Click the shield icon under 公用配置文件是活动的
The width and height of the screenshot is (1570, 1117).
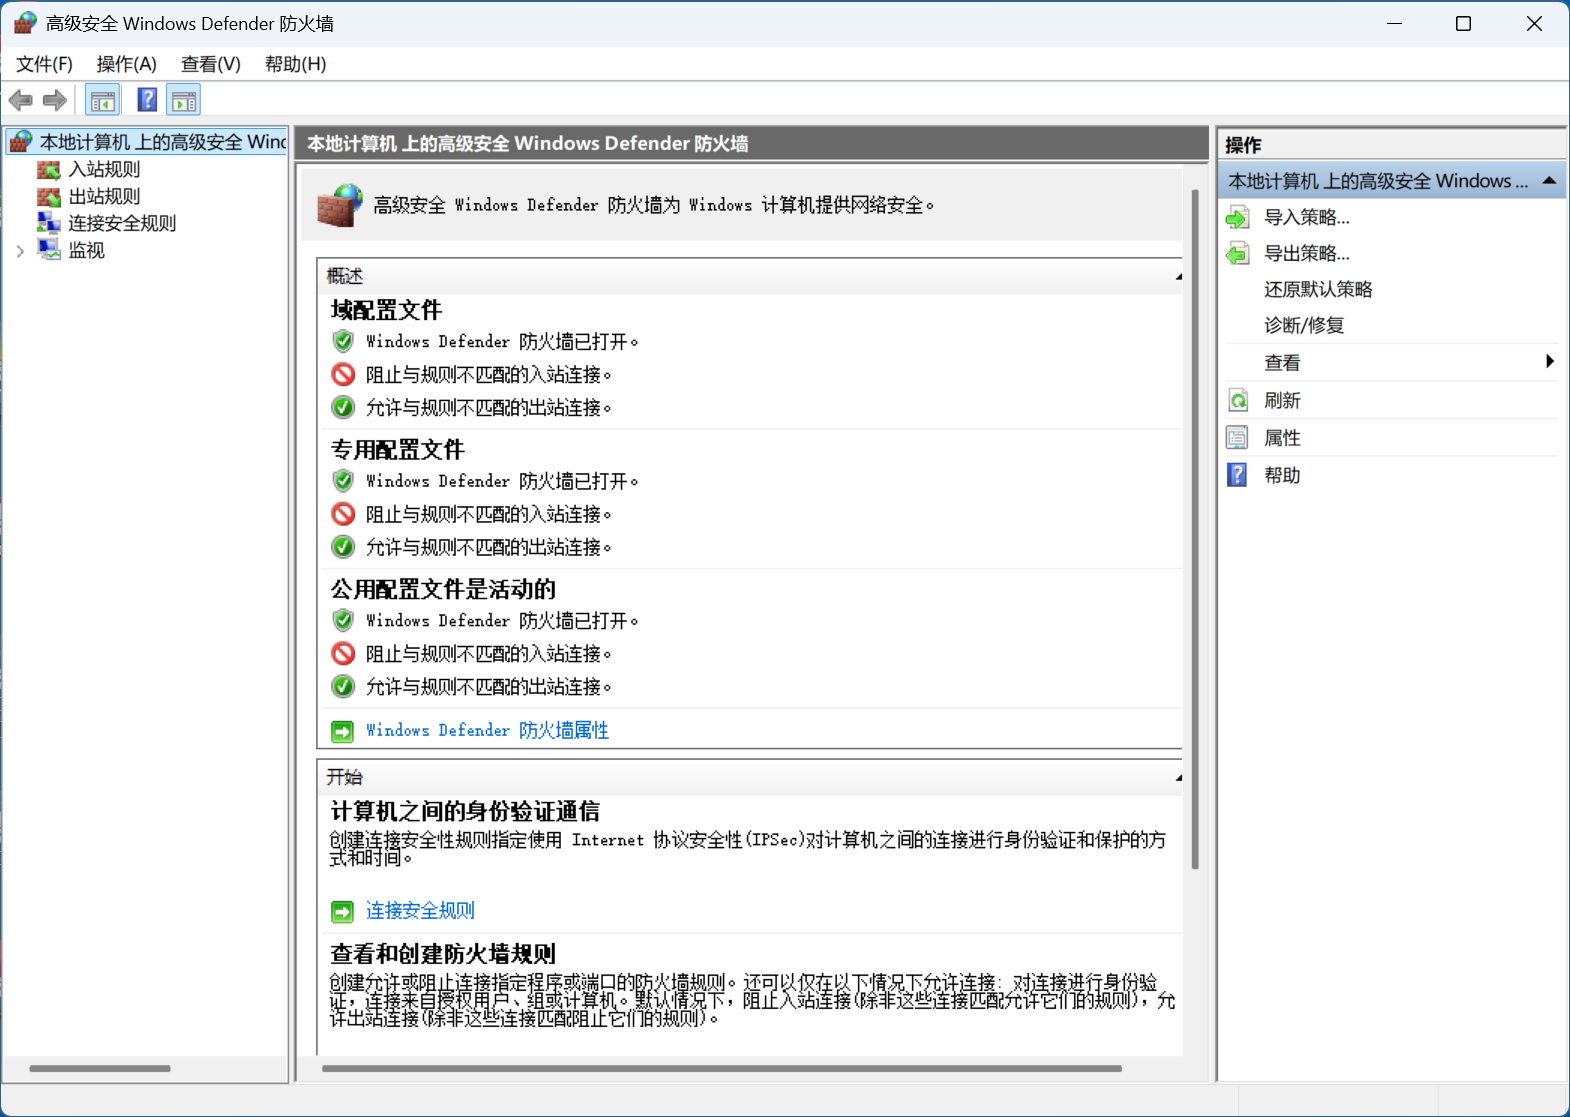point(343,621)
